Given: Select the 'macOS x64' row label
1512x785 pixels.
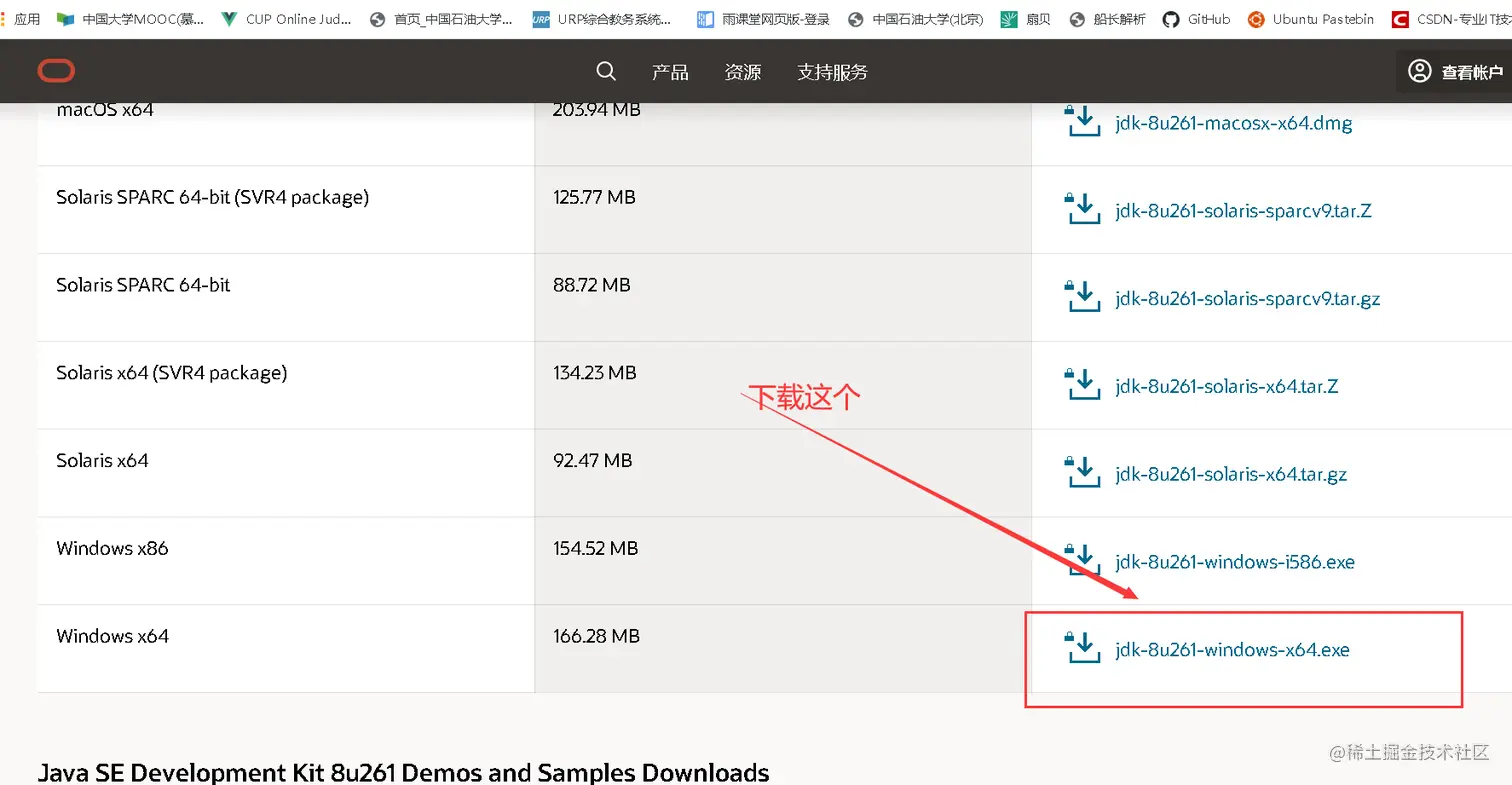Looking at the screenshot, I should 105,110.
